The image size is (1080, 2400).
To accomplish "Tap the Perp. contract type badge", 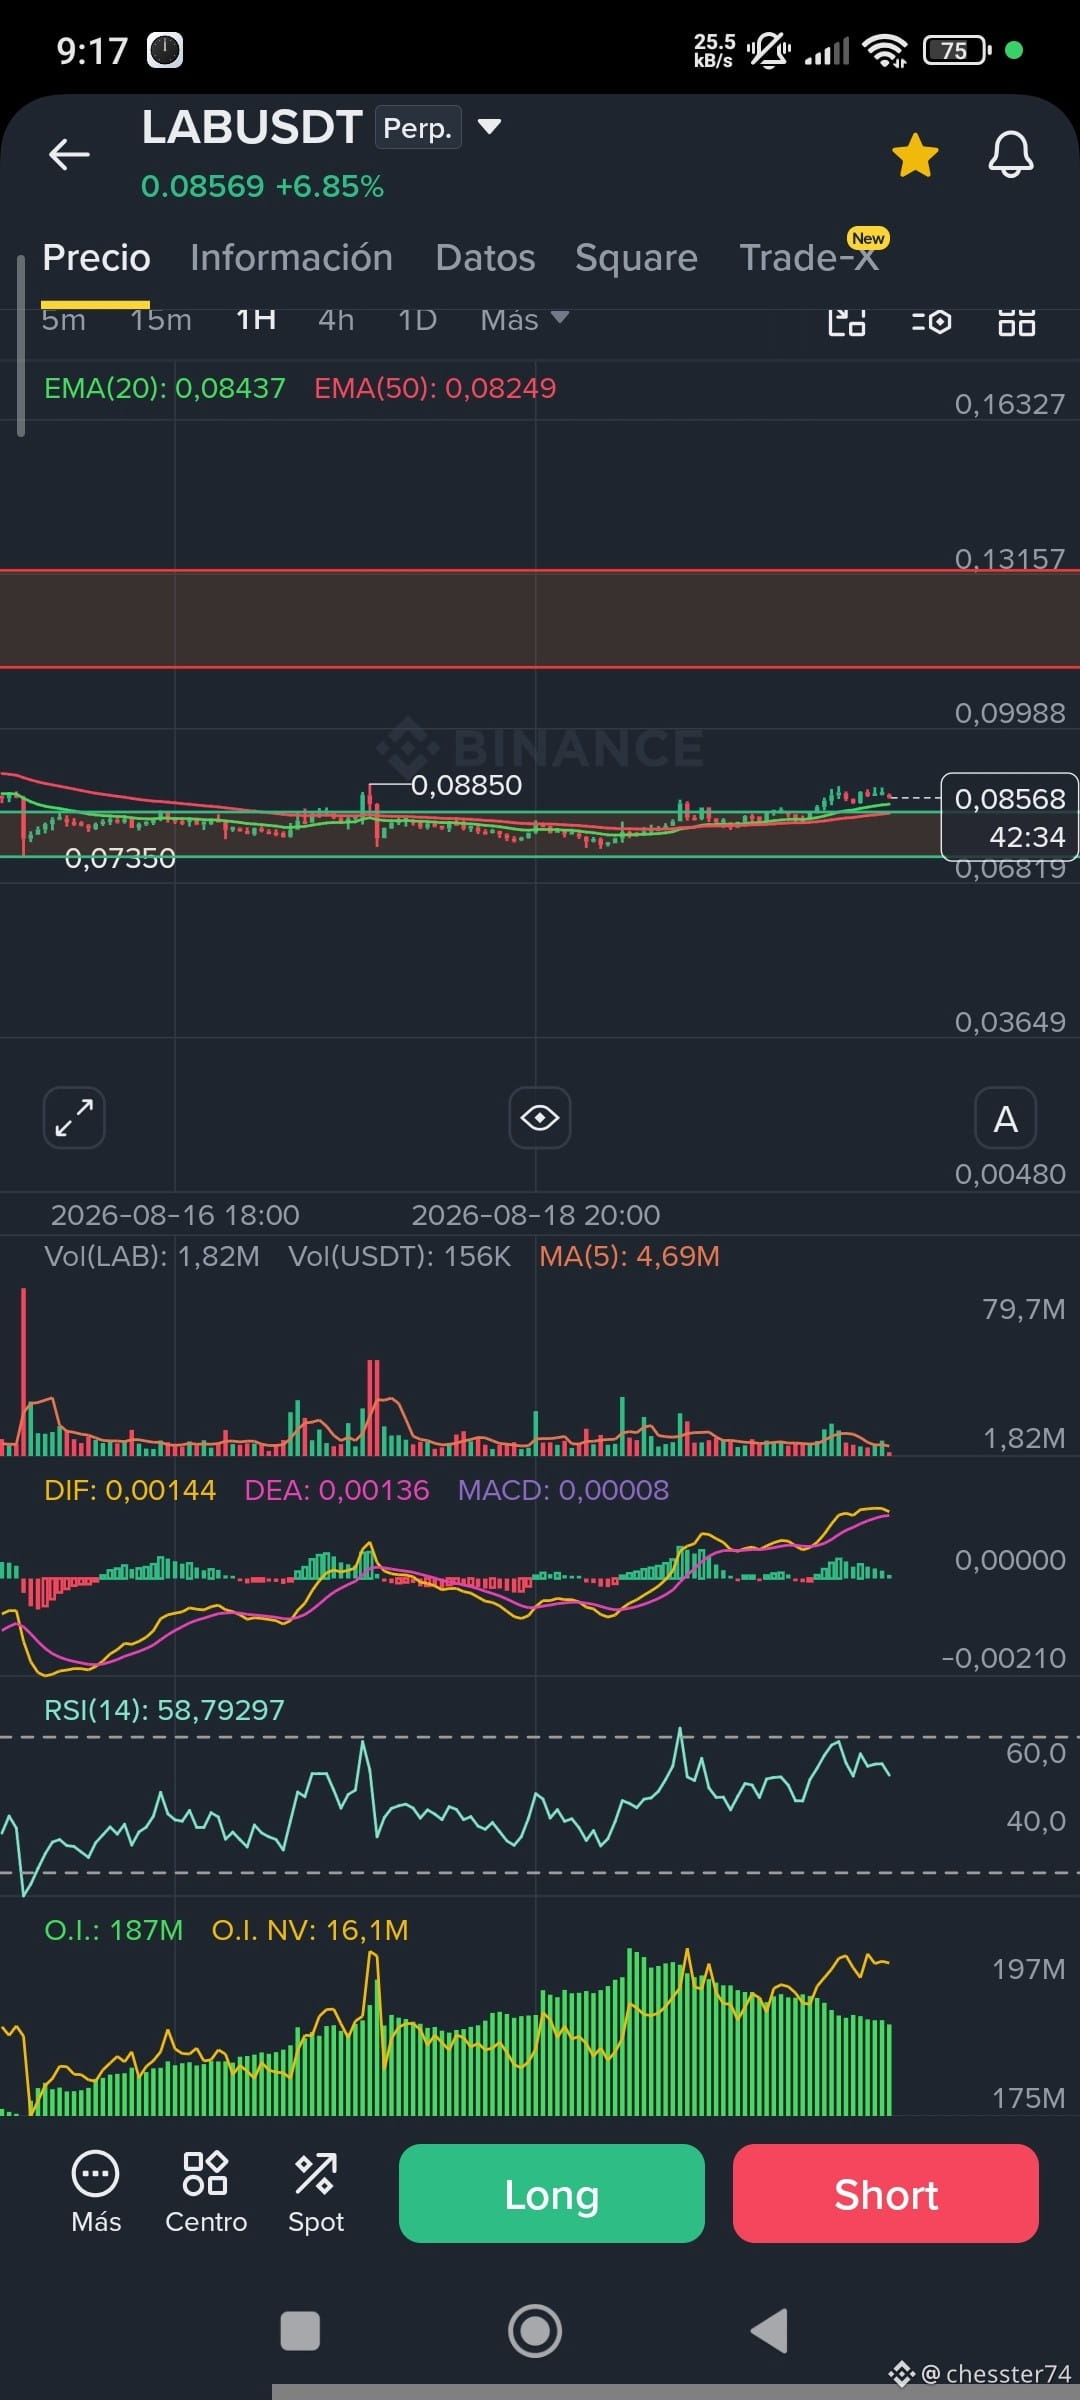I will (x=418, y=128).
